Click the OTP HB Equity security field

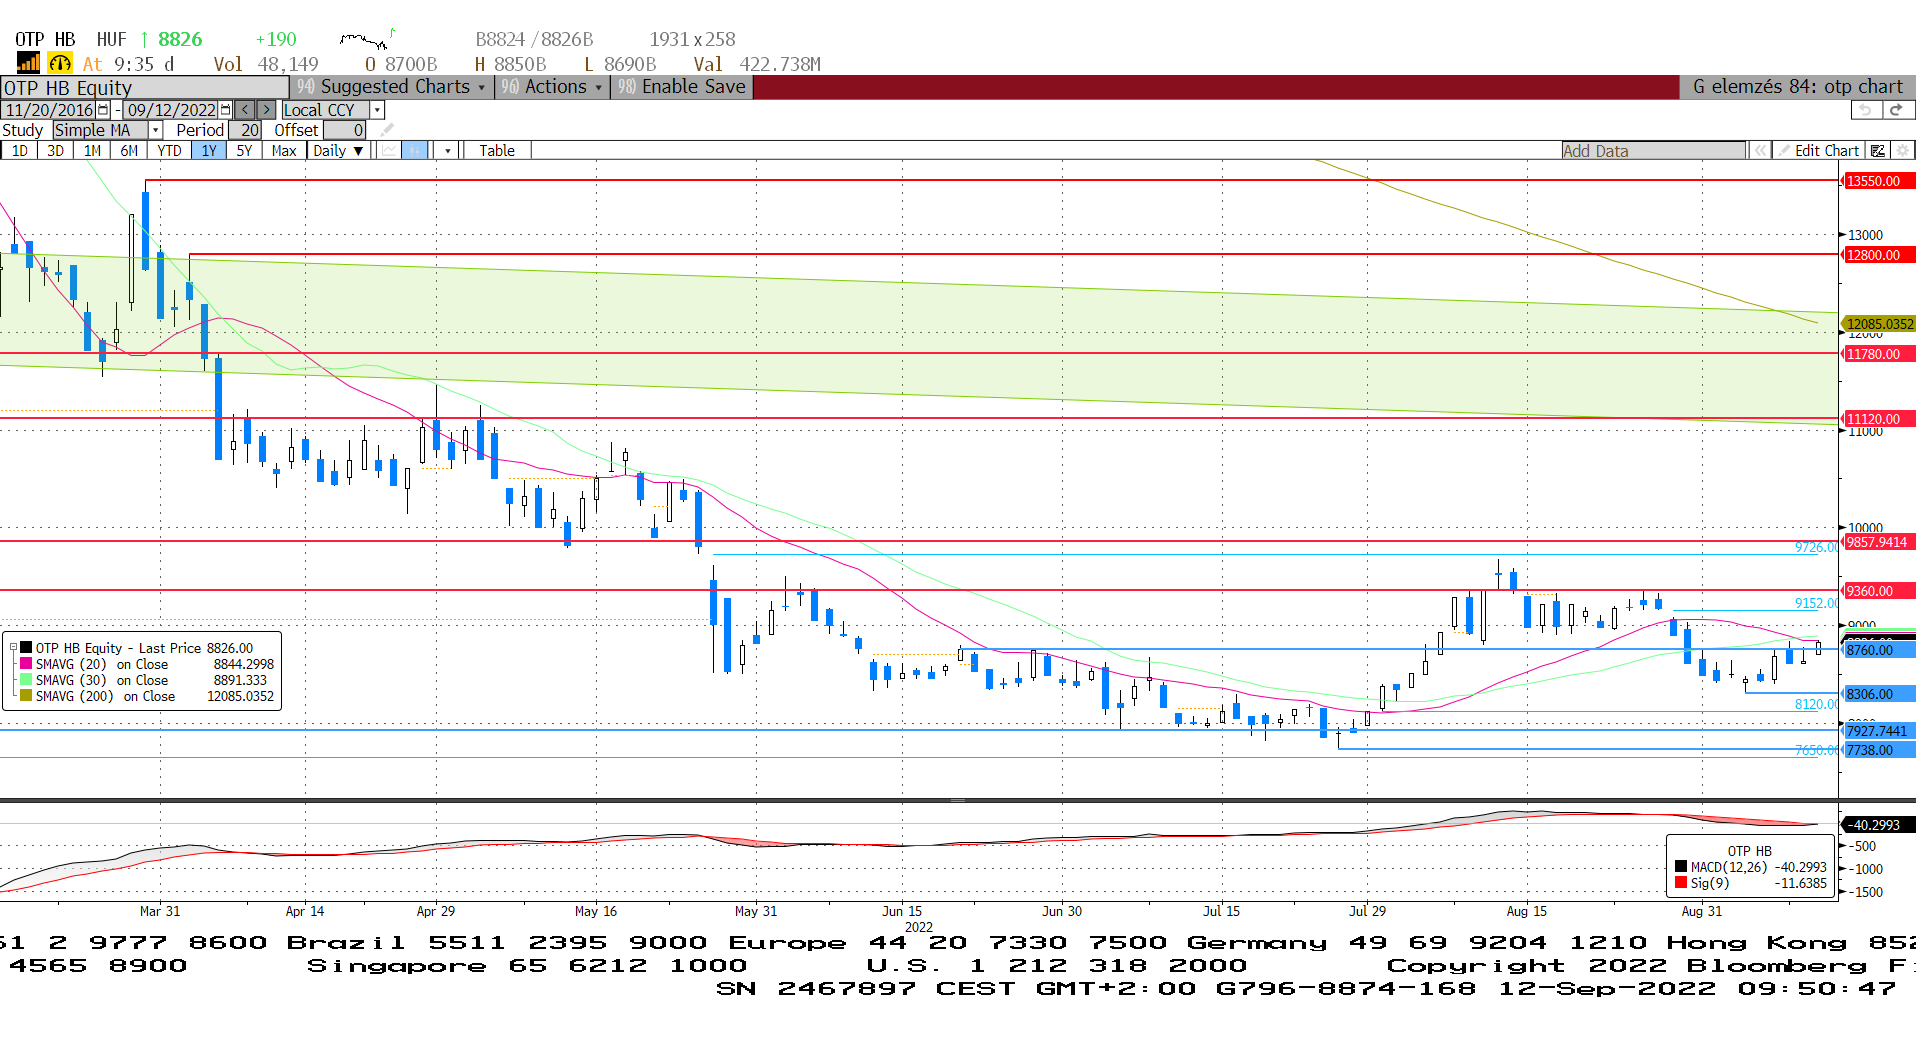click(144, 88)
